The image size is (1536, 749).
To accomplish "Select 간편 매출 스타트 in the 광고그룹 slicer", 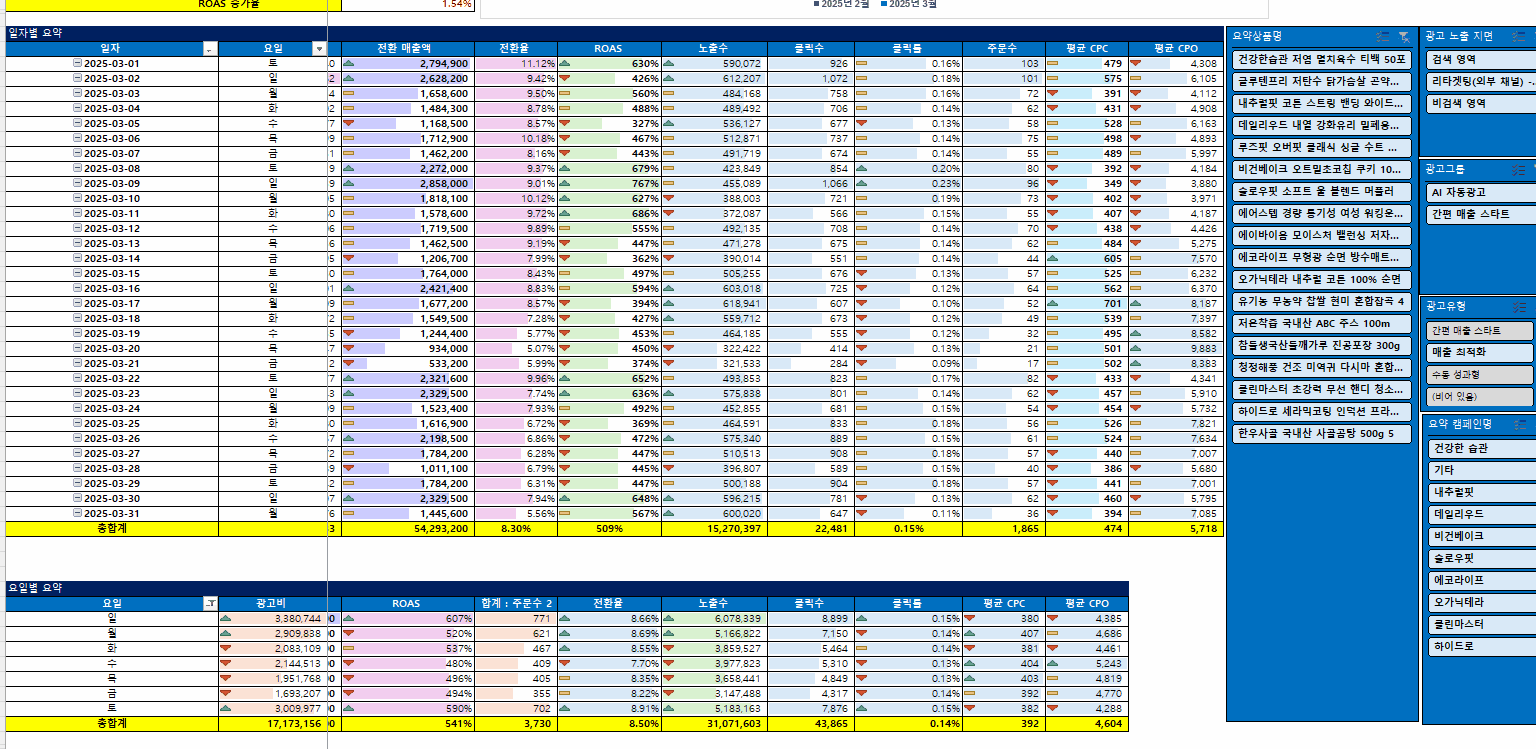I will point(1481,214).
